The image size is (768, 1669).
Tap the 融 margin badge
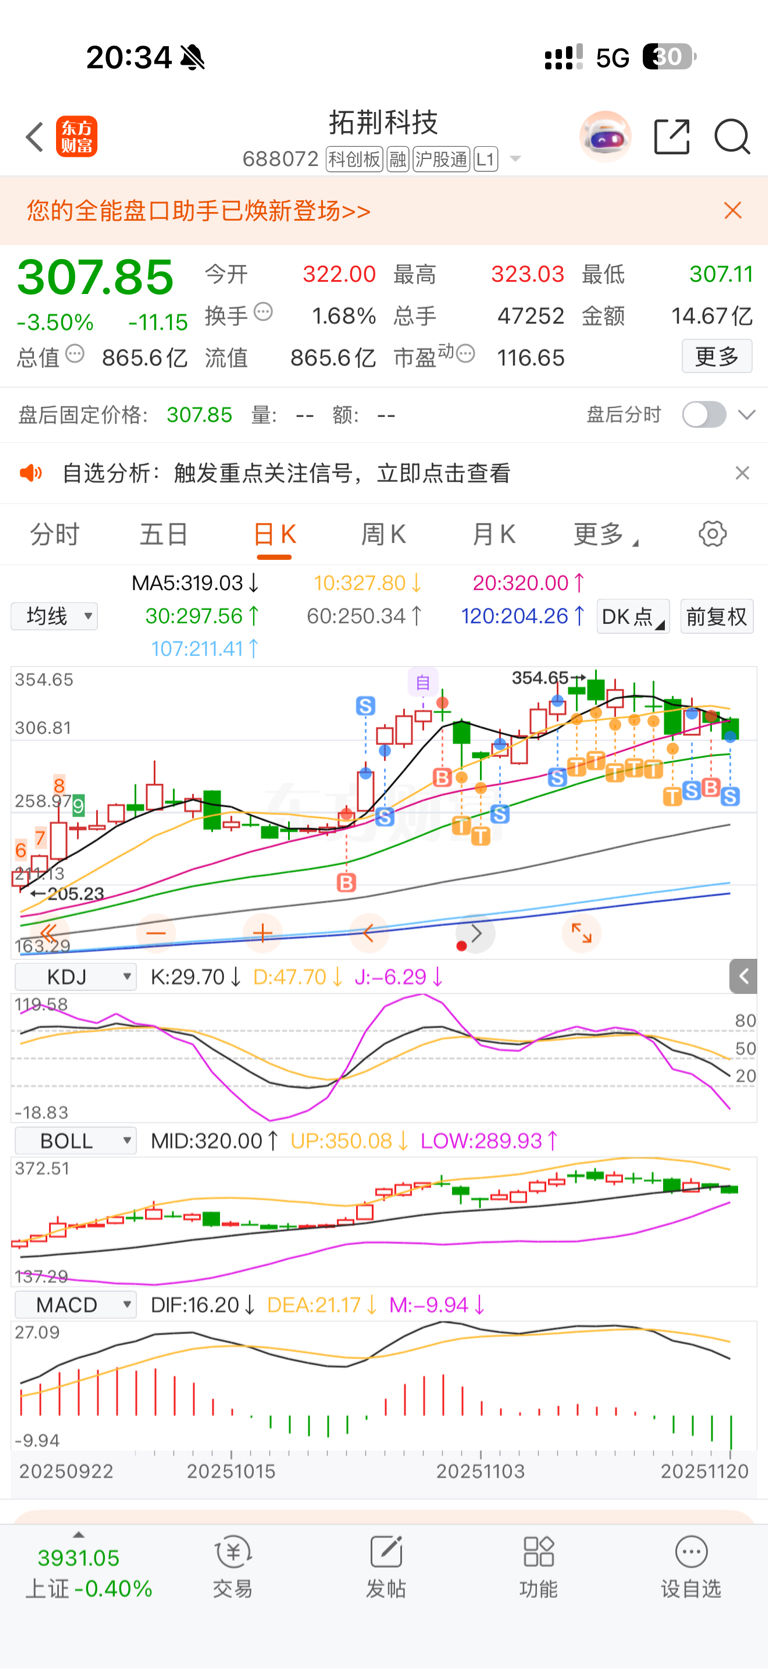tap(398, 159)
